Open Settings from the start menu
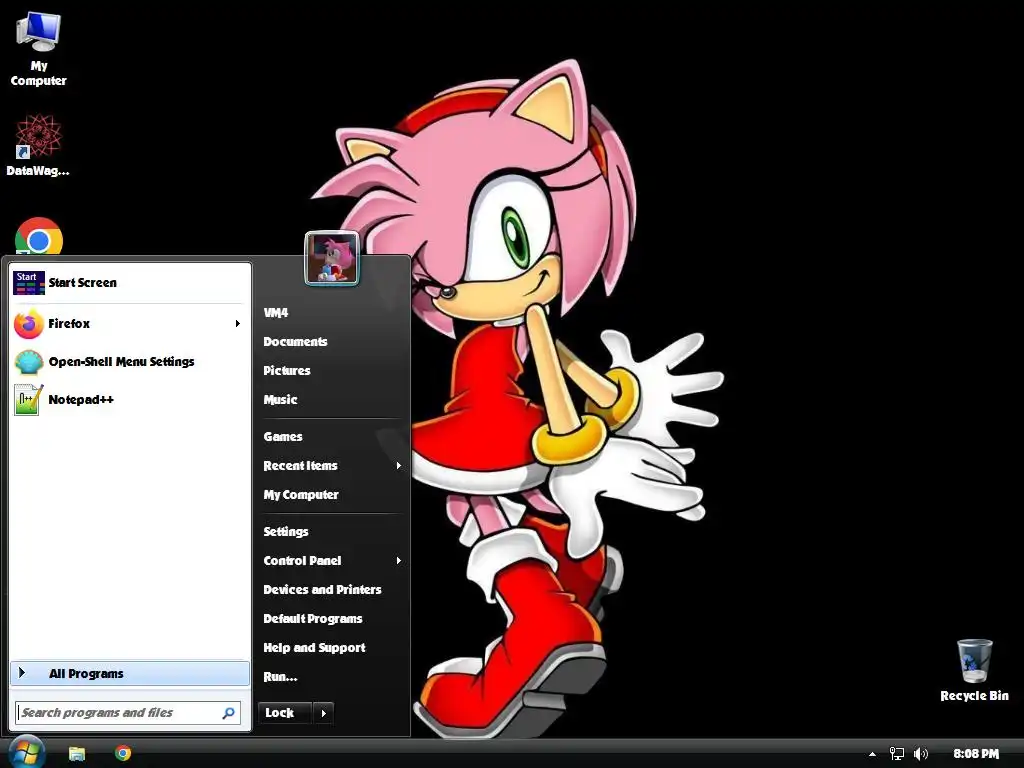This screenshot has height=768, width=1024. [x=286, y=532]
